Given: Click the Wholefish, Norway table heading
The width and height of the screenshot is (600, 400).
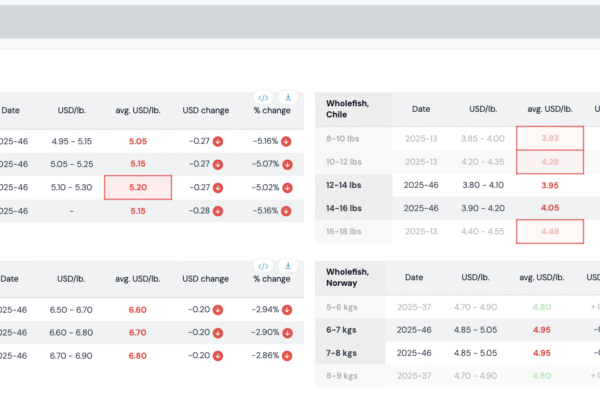Looking at the screenshot, I should click(347, 278).
